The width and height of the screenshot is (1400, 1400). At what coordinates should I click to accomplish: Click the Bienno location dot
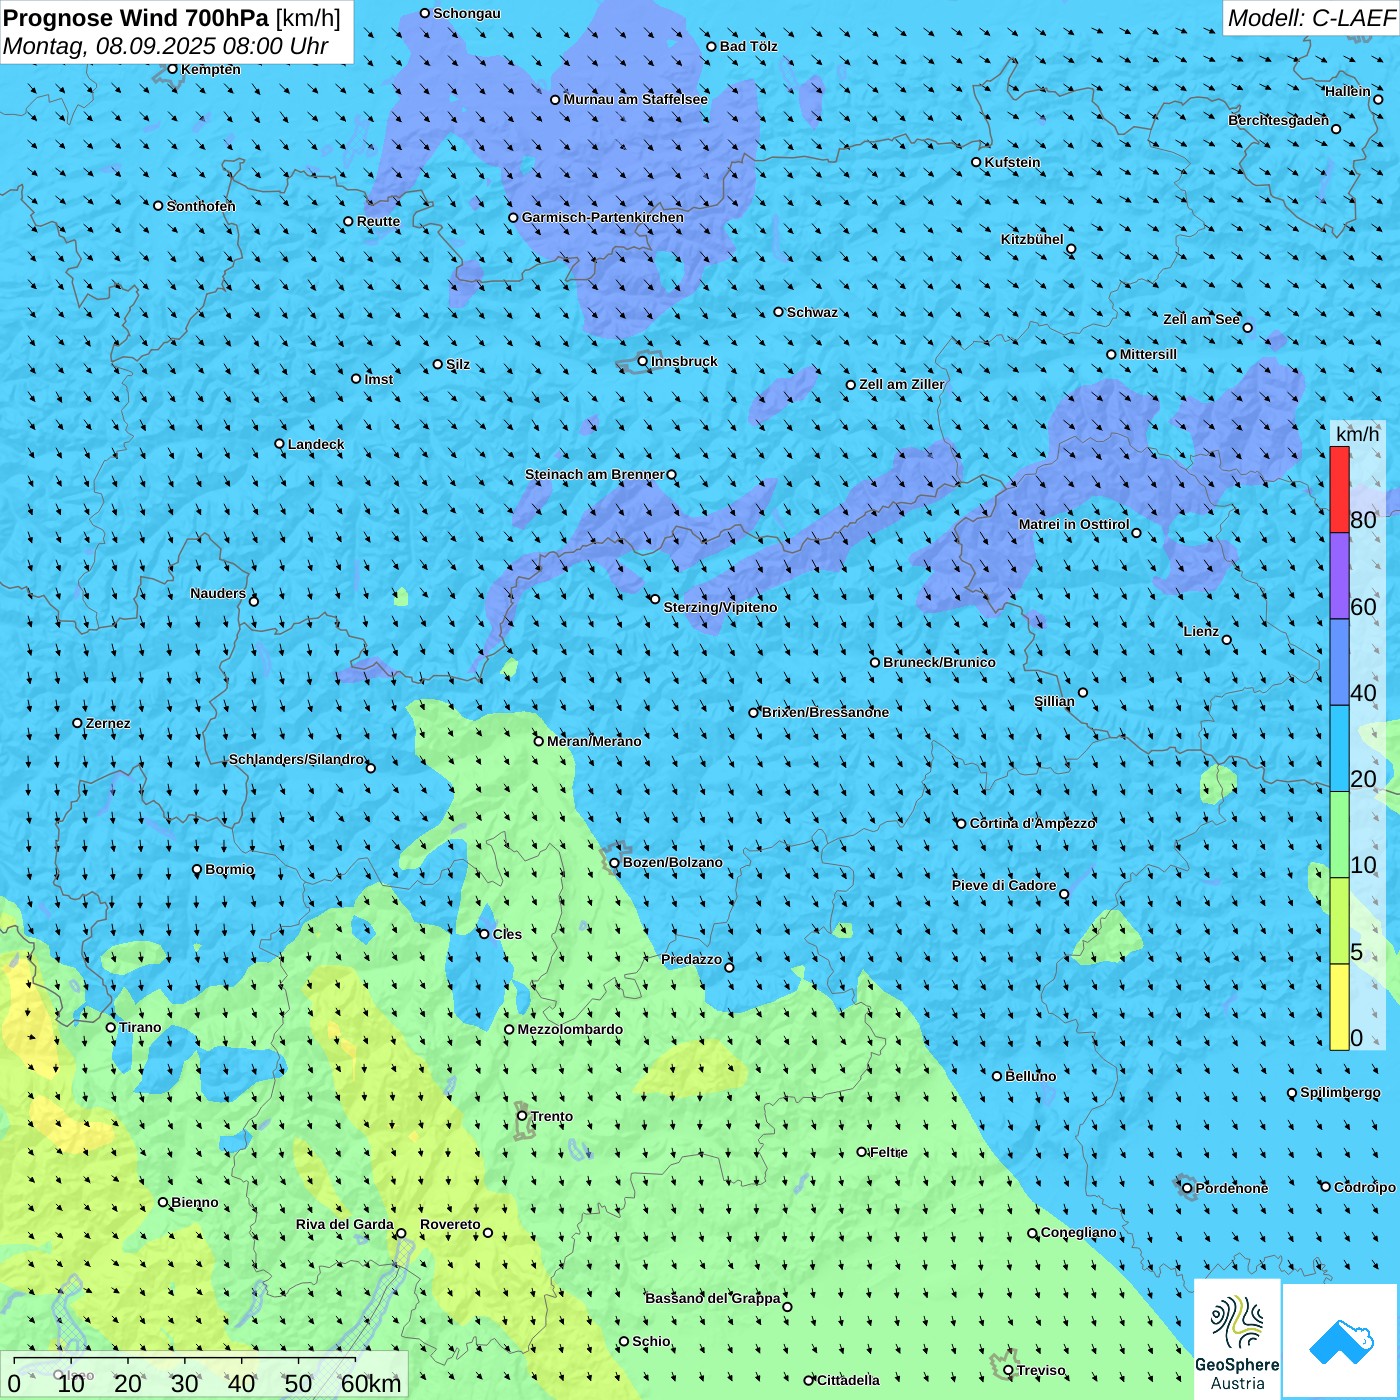[x=163, y=1202]
